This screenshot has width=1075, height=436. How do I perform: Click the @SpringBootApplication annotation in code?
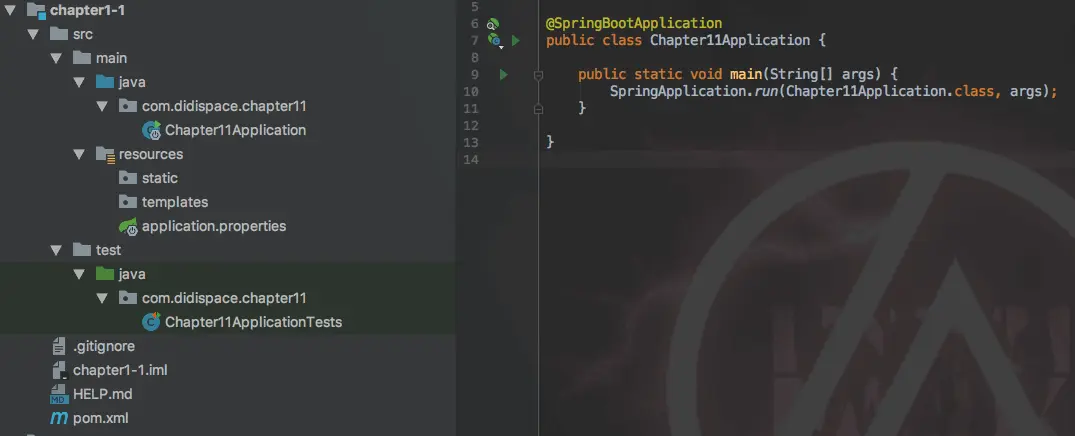[633, 23]
